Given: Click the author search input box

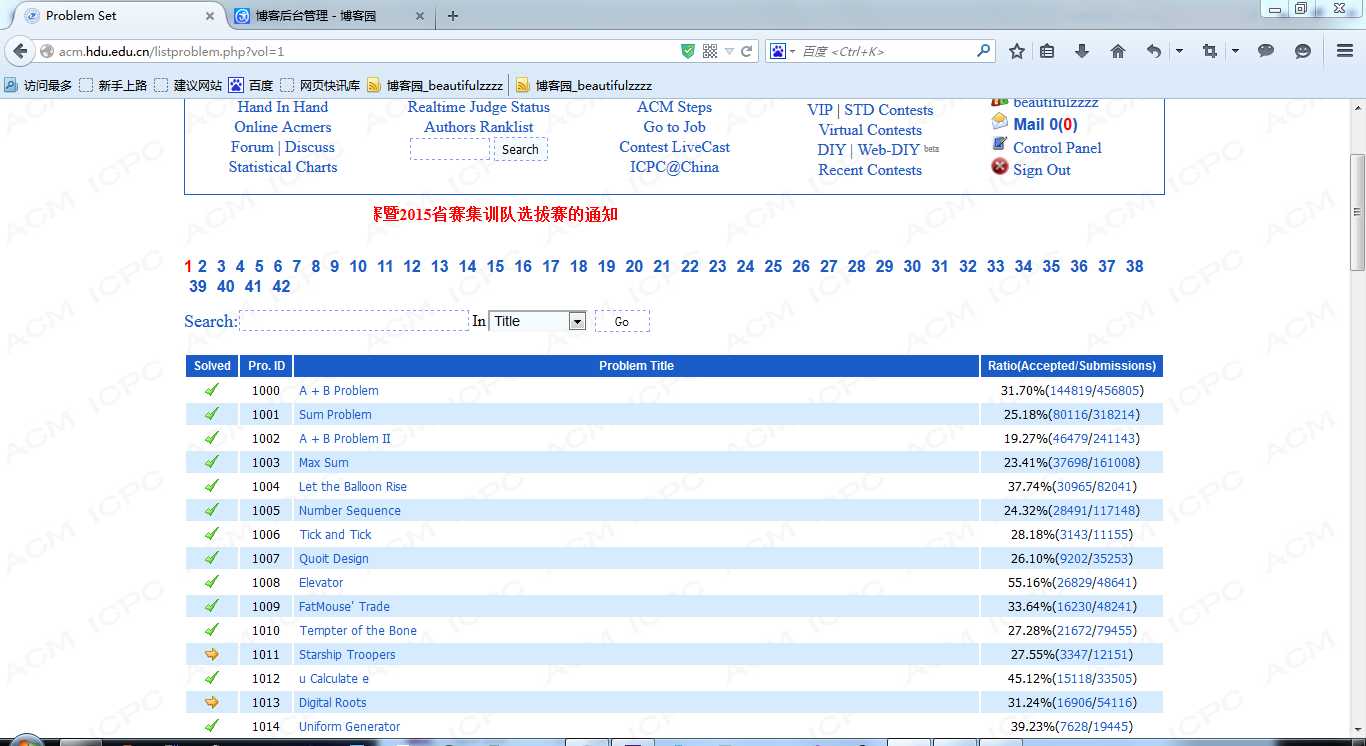Looking at the screenshot, I should click(x=450, y=149).
